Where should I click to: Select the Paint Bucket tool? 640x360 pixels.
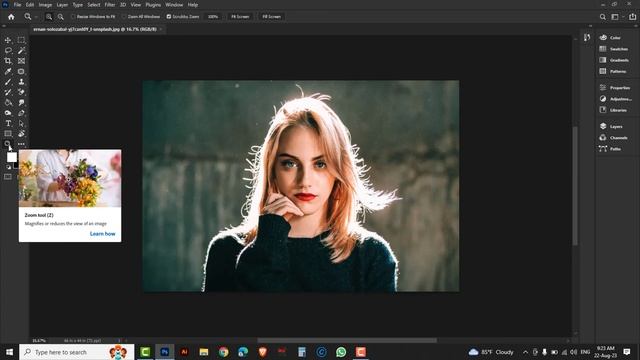8,102
